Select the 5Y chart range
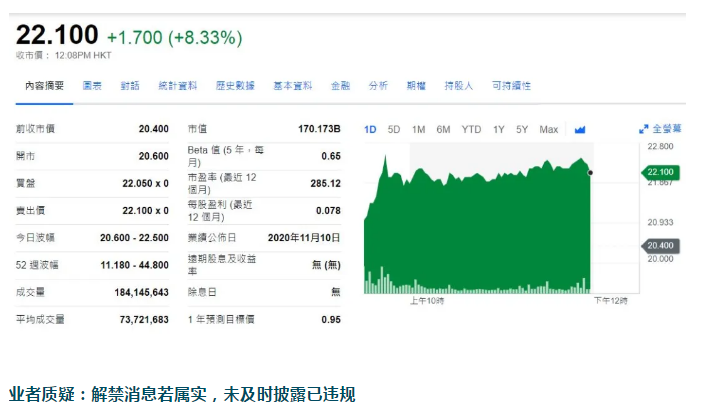The width and height of the screenshot is (701, 411). [x=522, y=130]
